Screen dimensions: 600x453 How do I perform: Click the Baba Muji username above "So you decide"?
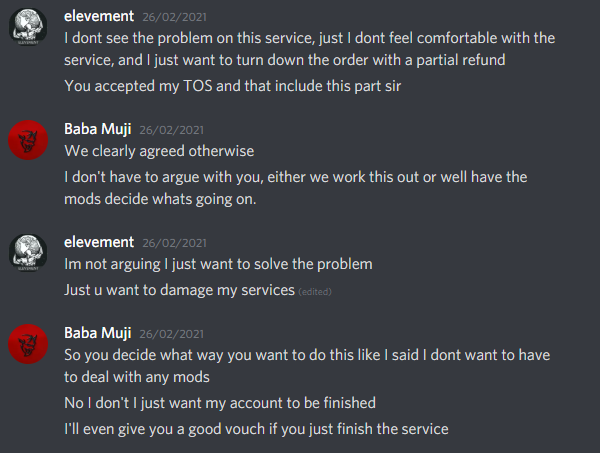pos(98,332)
